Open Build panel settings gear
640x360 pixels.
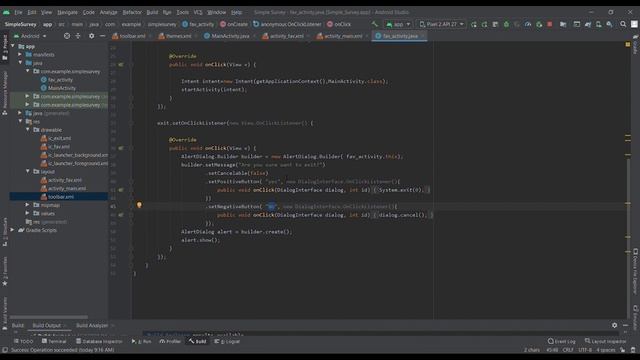click(614, 325)
